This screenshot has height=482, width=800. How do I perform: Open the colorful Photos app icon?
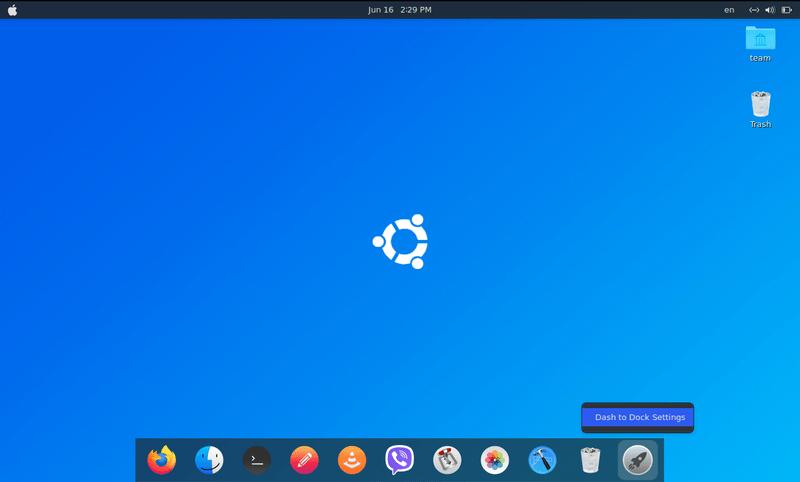tap(495, 460)
